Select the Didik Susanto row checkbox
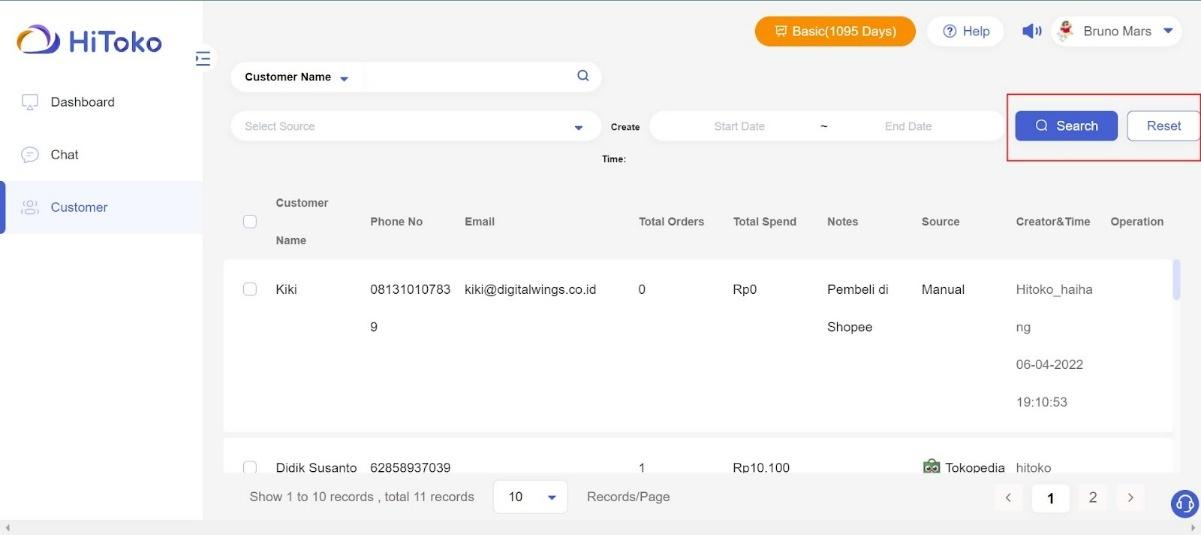The image size is (1201, 535). pos(250,467)
